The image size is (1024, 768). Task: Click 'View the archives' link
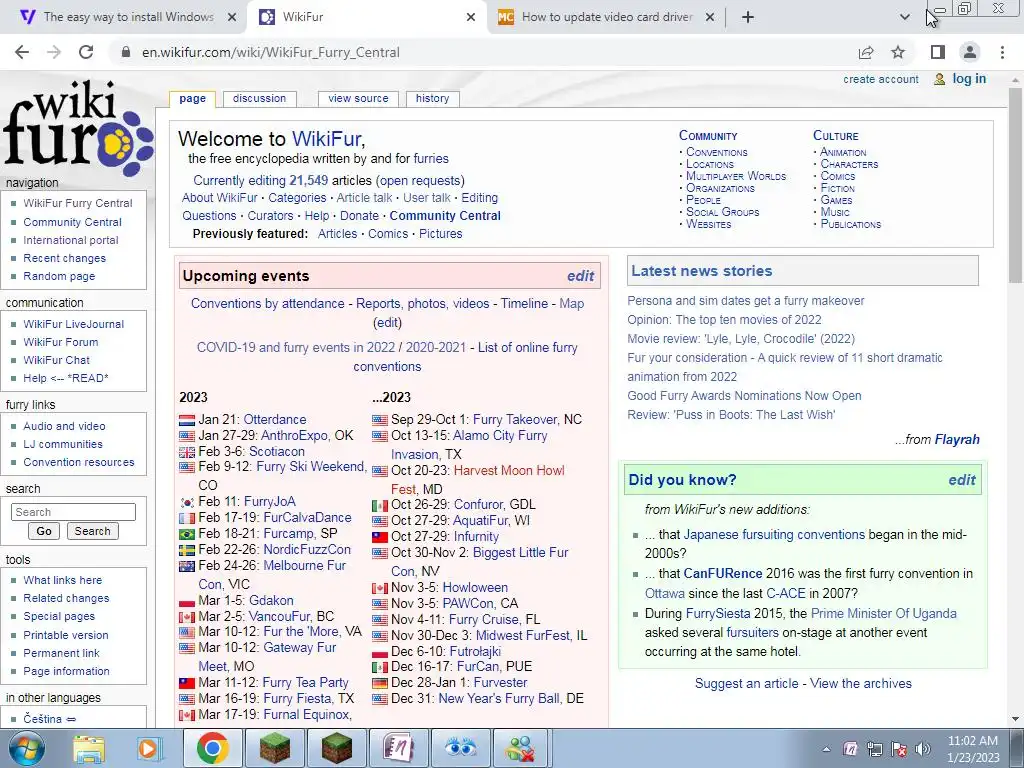[x=861, y=684]
